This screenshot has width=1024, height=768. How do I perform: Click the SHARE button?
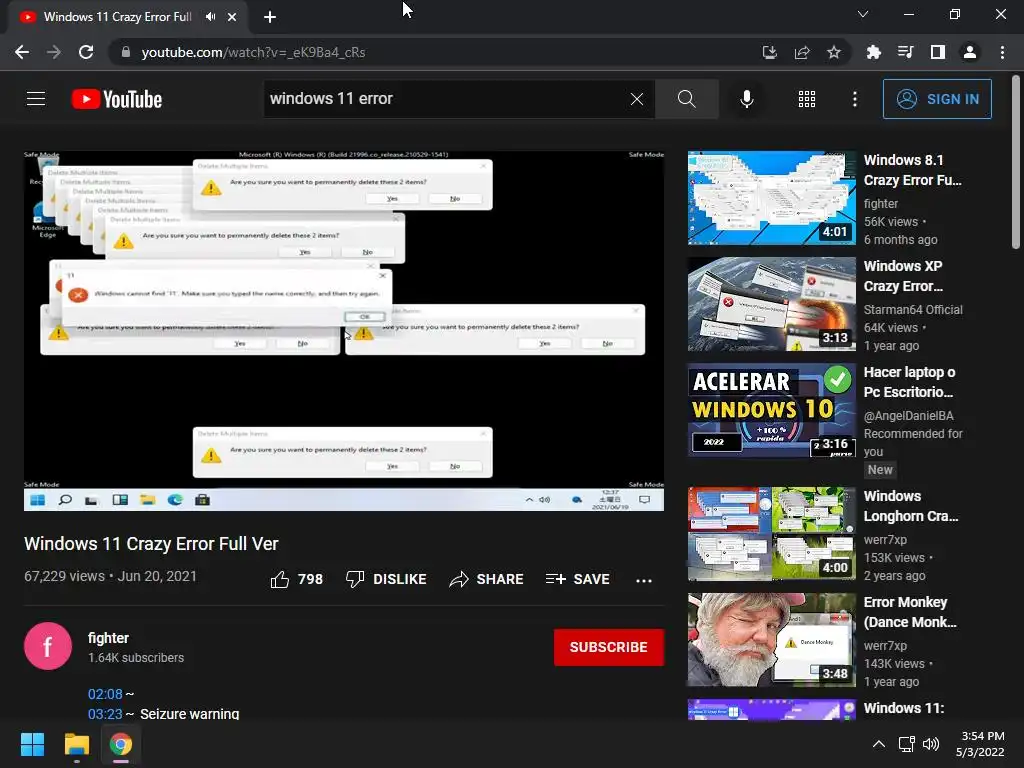click(x=487, y=579)
